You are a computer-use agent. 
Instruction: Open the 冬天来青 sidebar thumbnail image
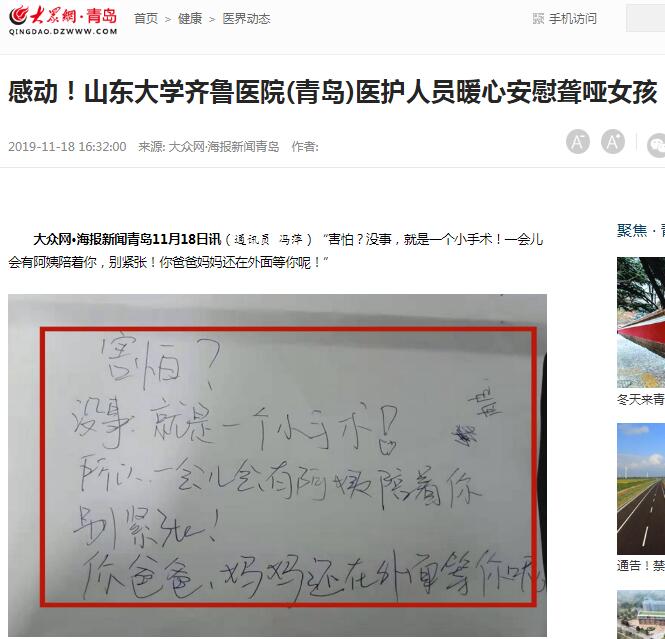click(641, 322)
